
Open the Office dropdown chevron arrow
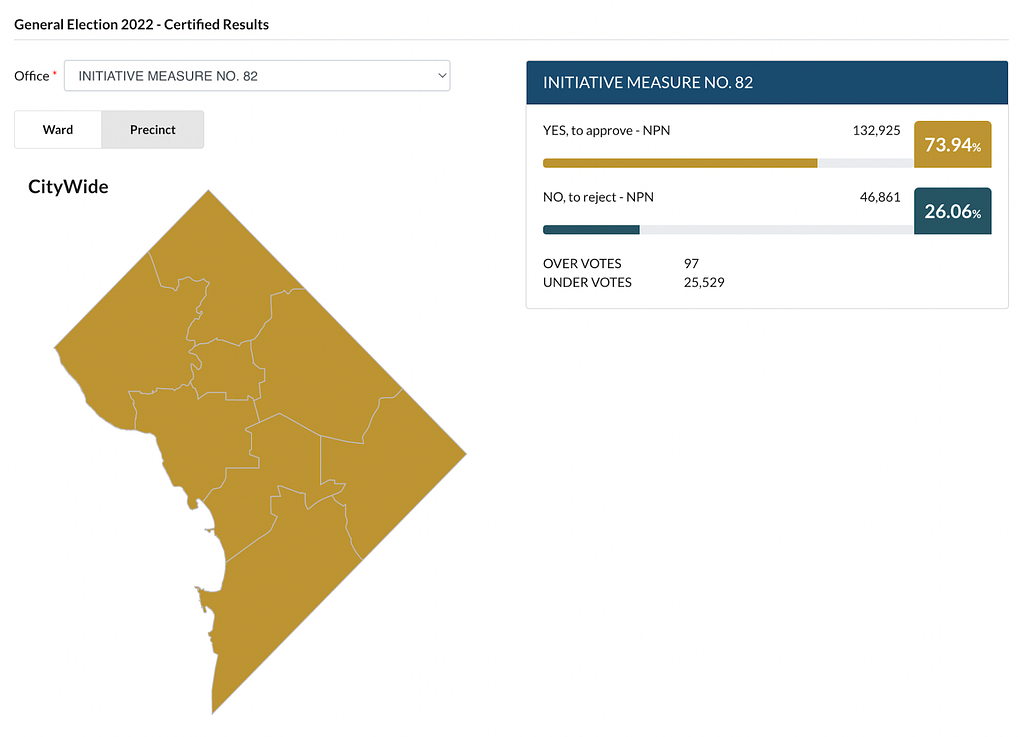coord(442,76)
